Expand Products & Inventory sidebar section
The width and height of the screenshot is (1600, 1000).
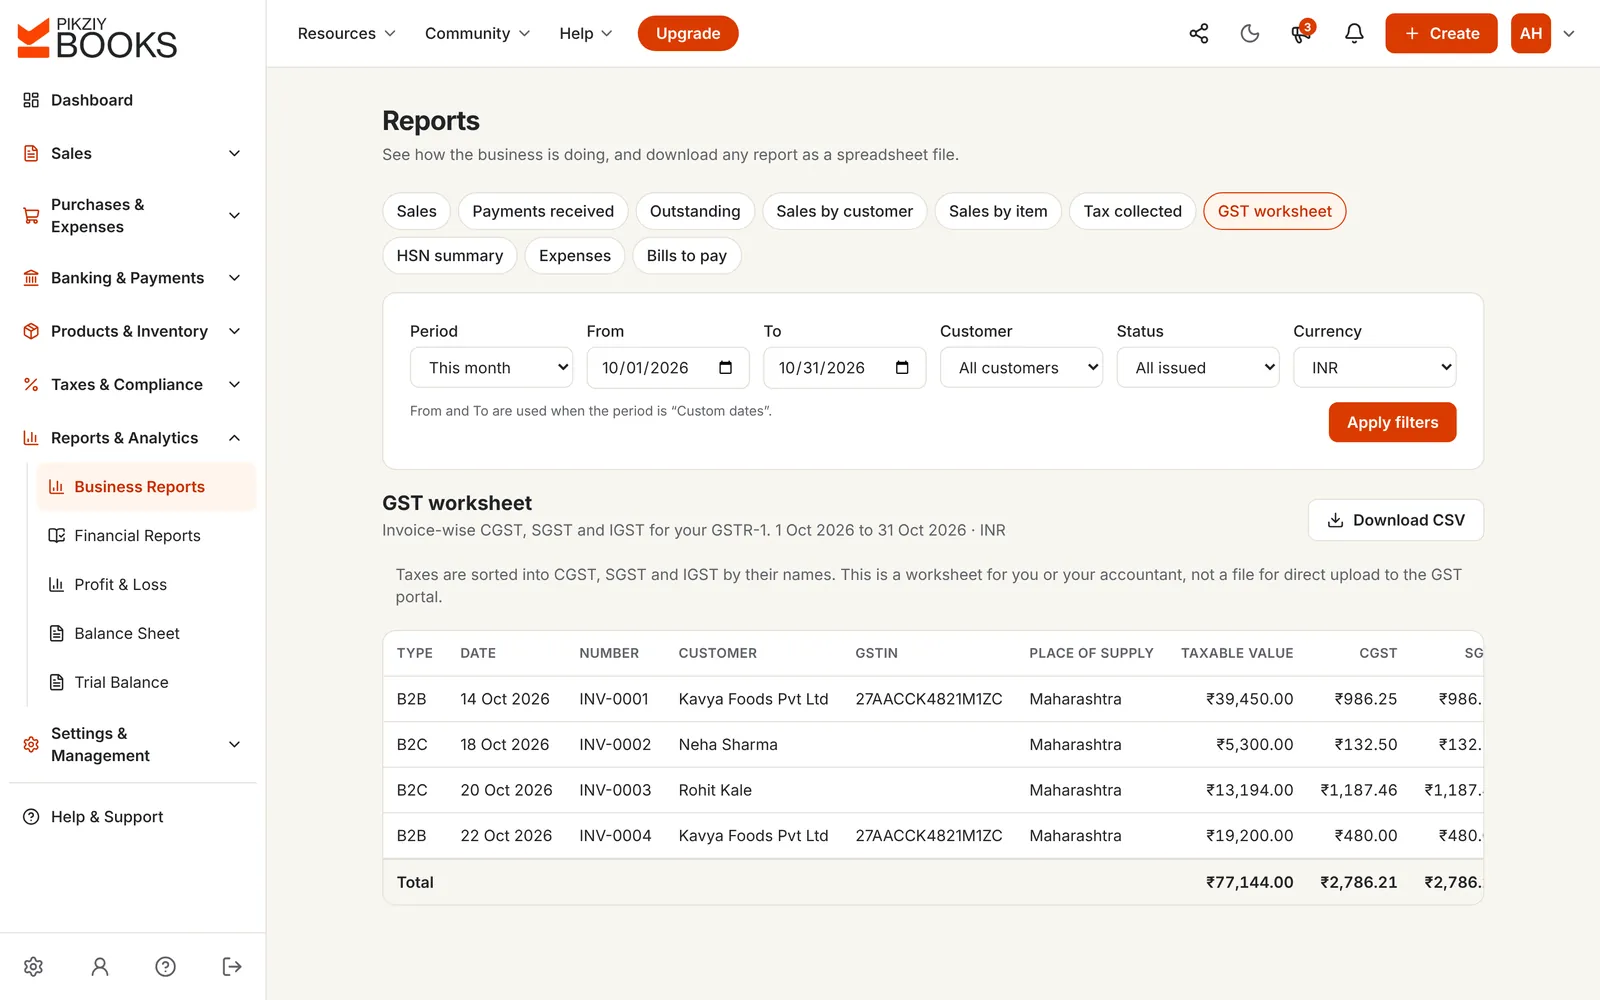coord(133,331)
